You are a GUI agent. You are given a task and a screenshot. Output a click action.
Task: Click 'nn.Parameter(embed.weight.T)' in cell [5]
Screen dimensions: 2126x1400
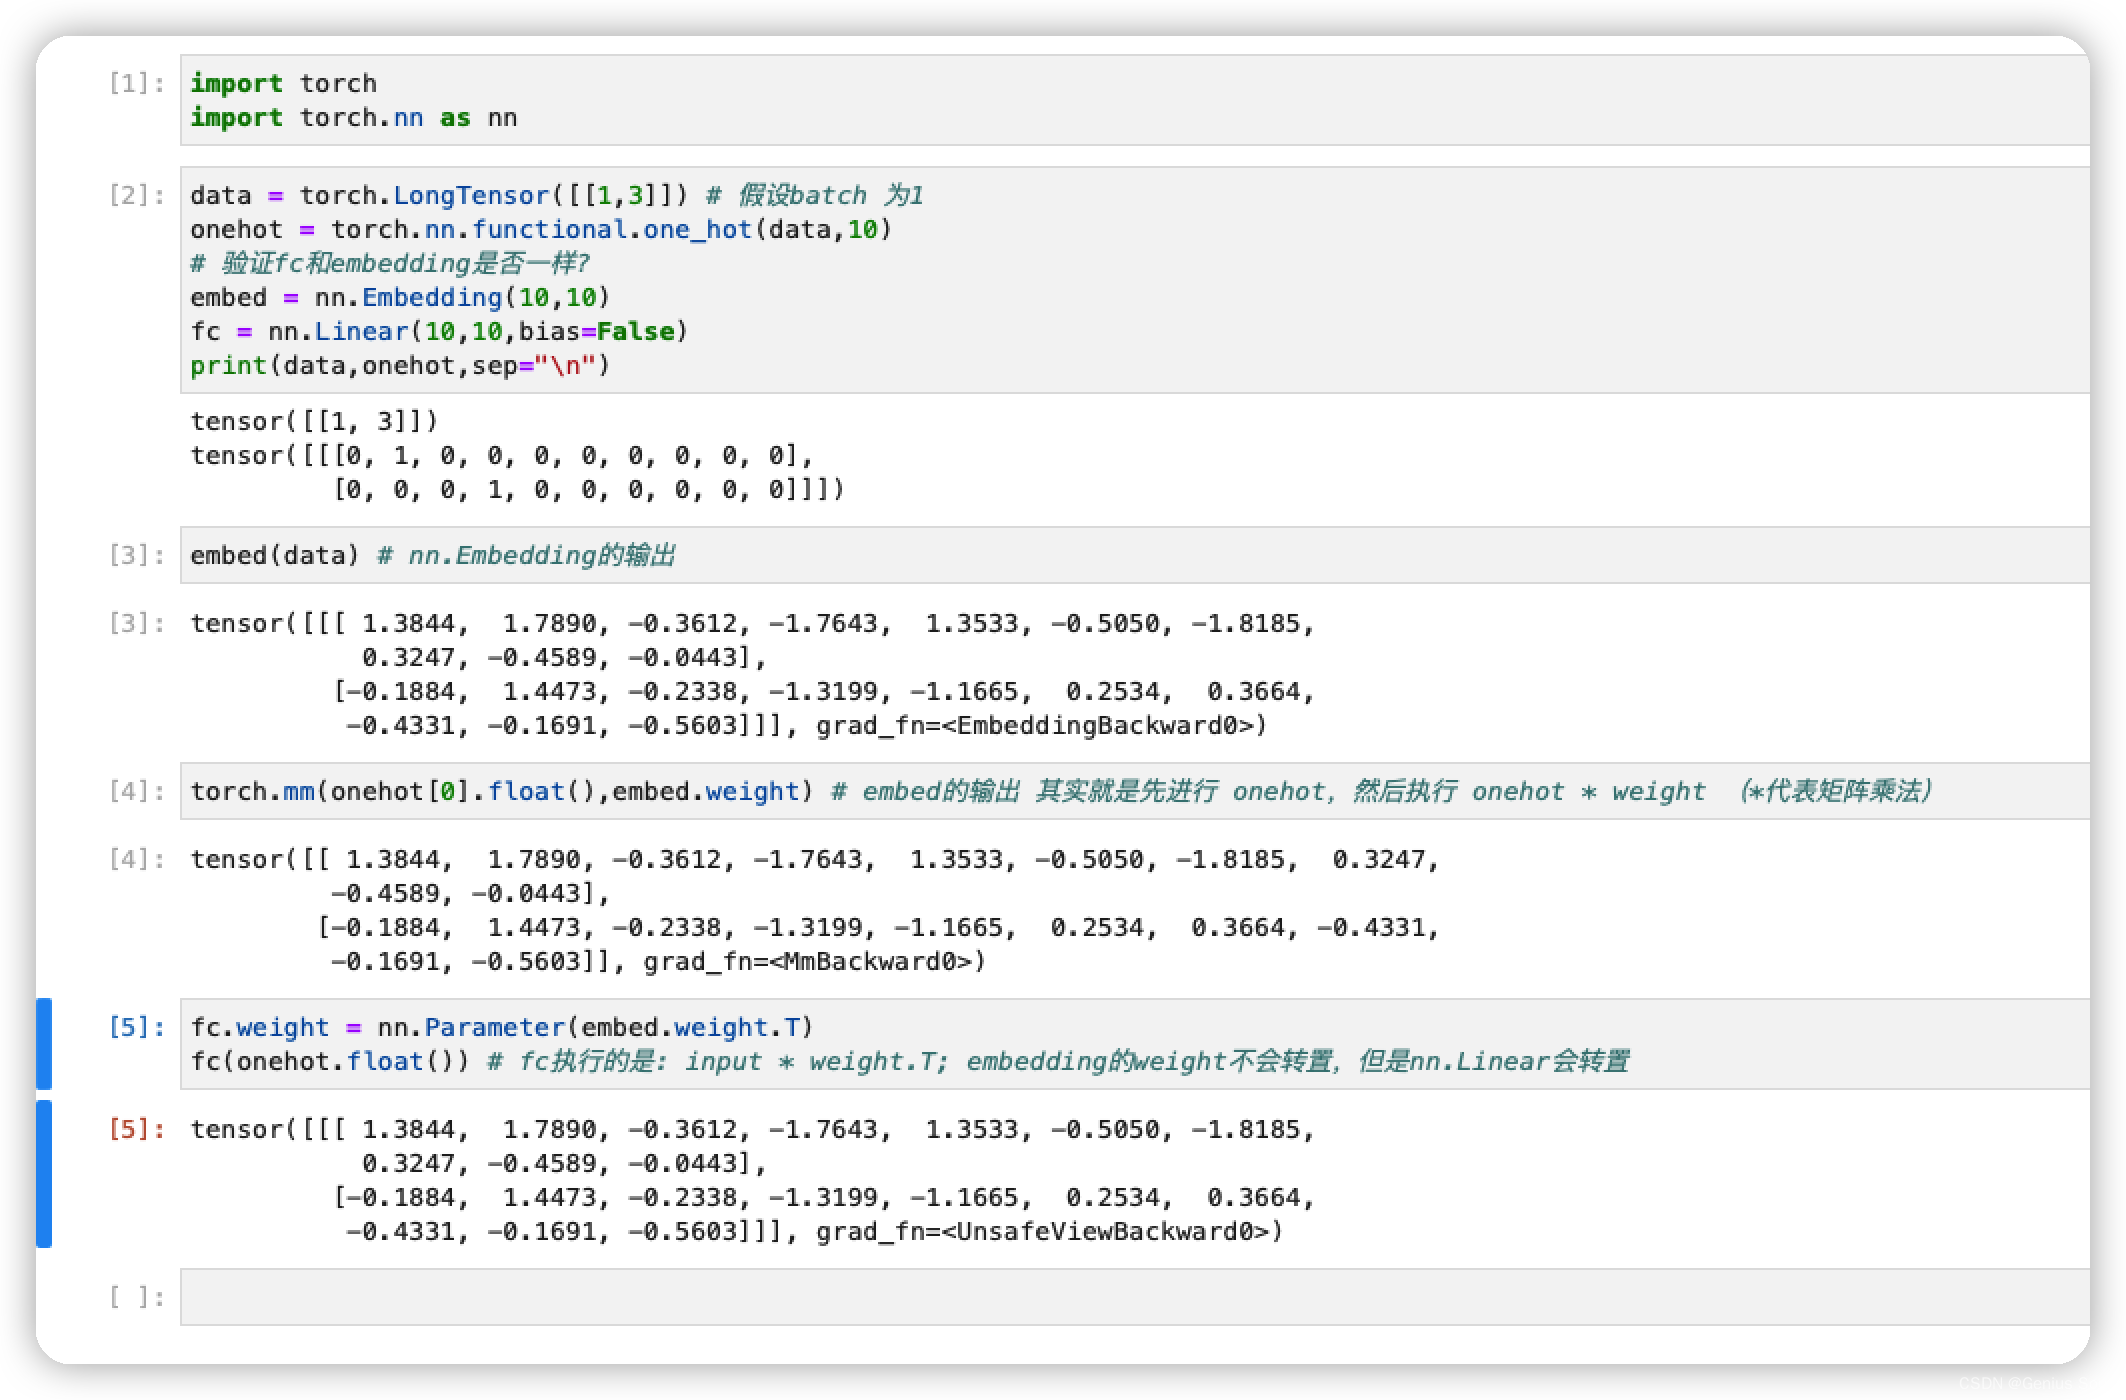[x=596, y=1028]
